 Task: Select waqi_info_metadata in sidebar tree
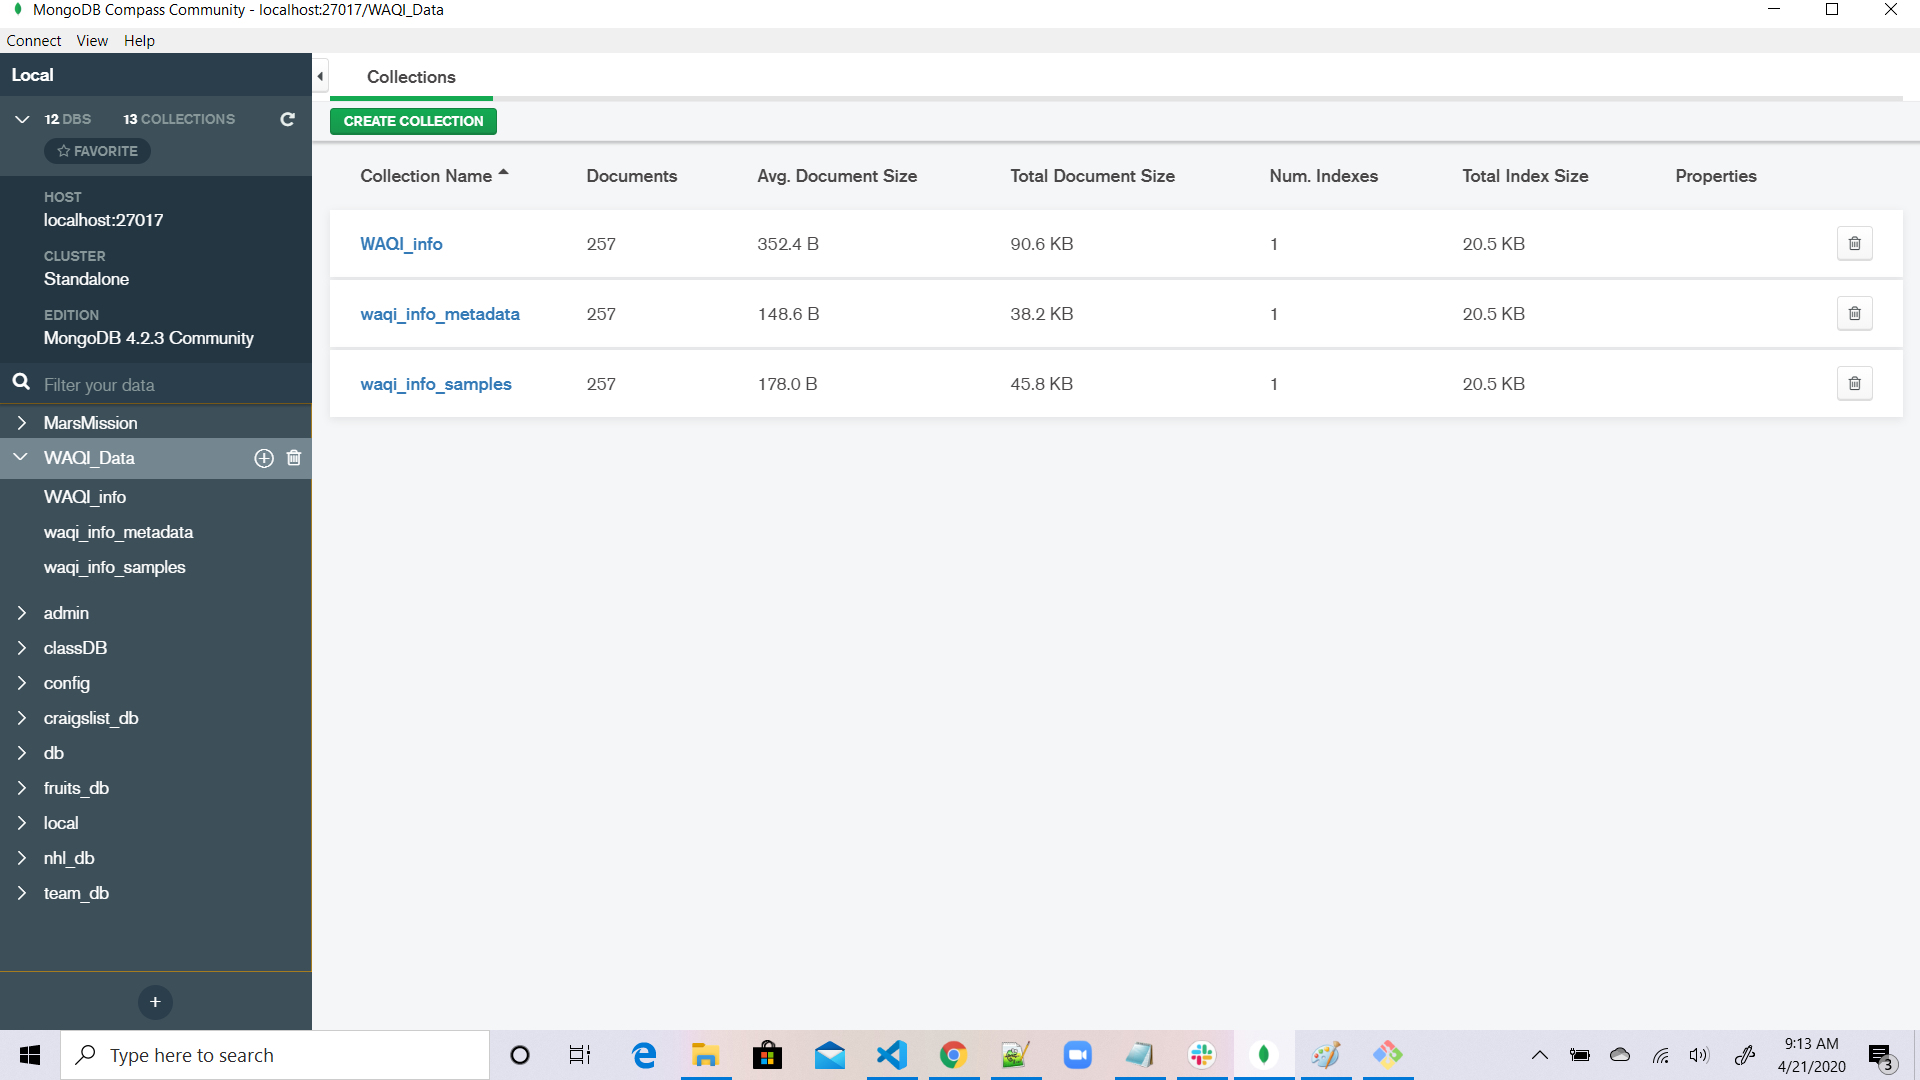click(118, 532)
